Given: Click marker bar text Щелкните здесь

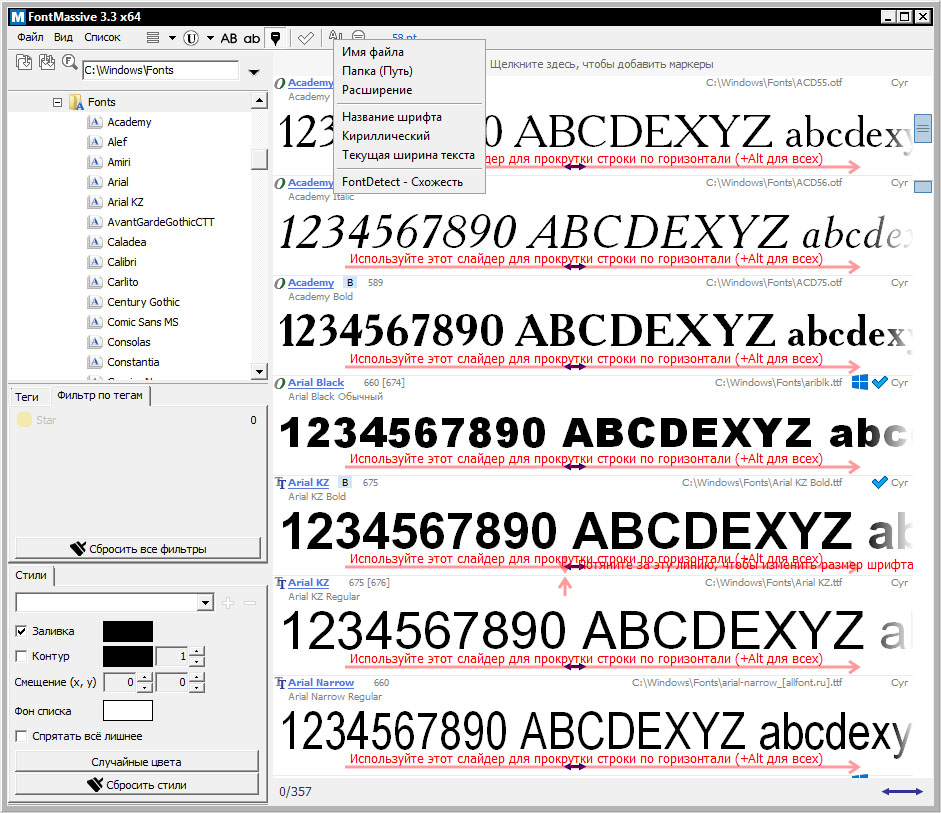Looking at the screenshot, I should [601, 64].
